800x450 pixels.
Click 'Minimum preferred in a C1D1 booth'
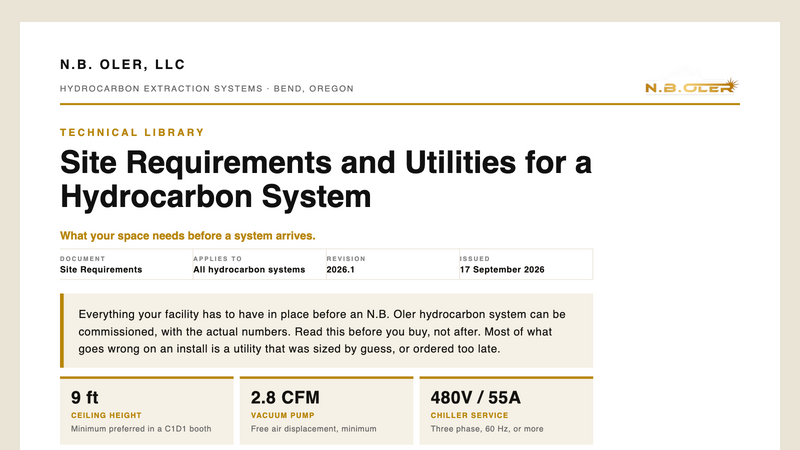(x=141, y=429)
